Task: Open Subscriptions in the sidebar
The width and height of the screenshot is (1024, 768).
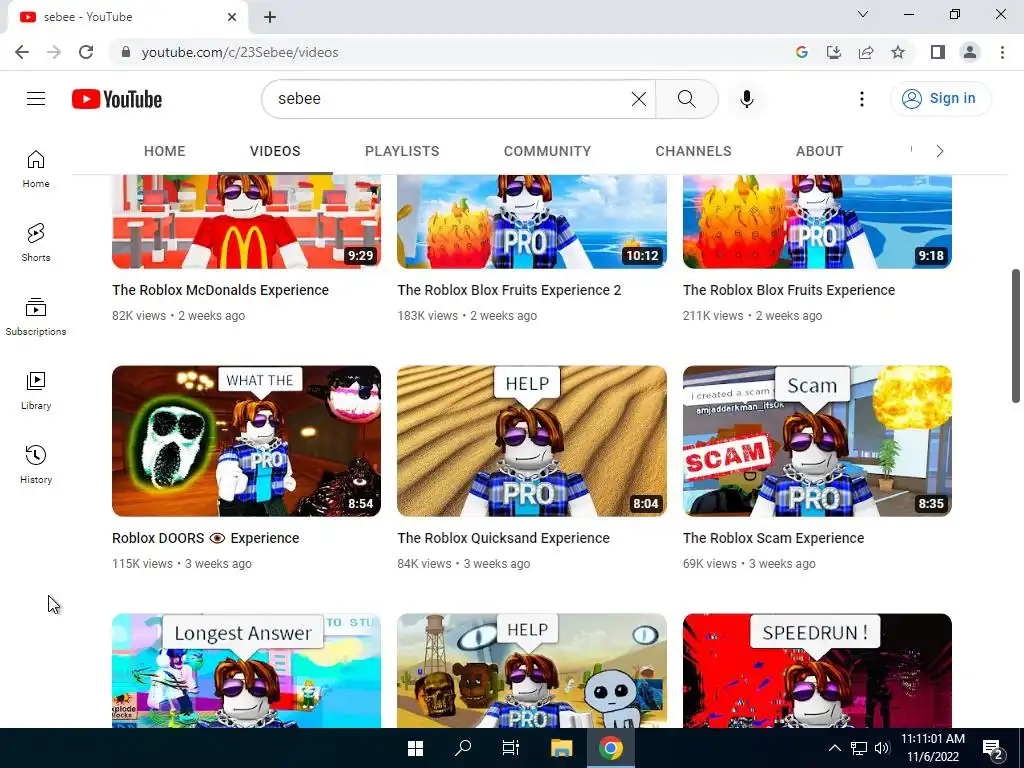Action: [x=36, y=317]
